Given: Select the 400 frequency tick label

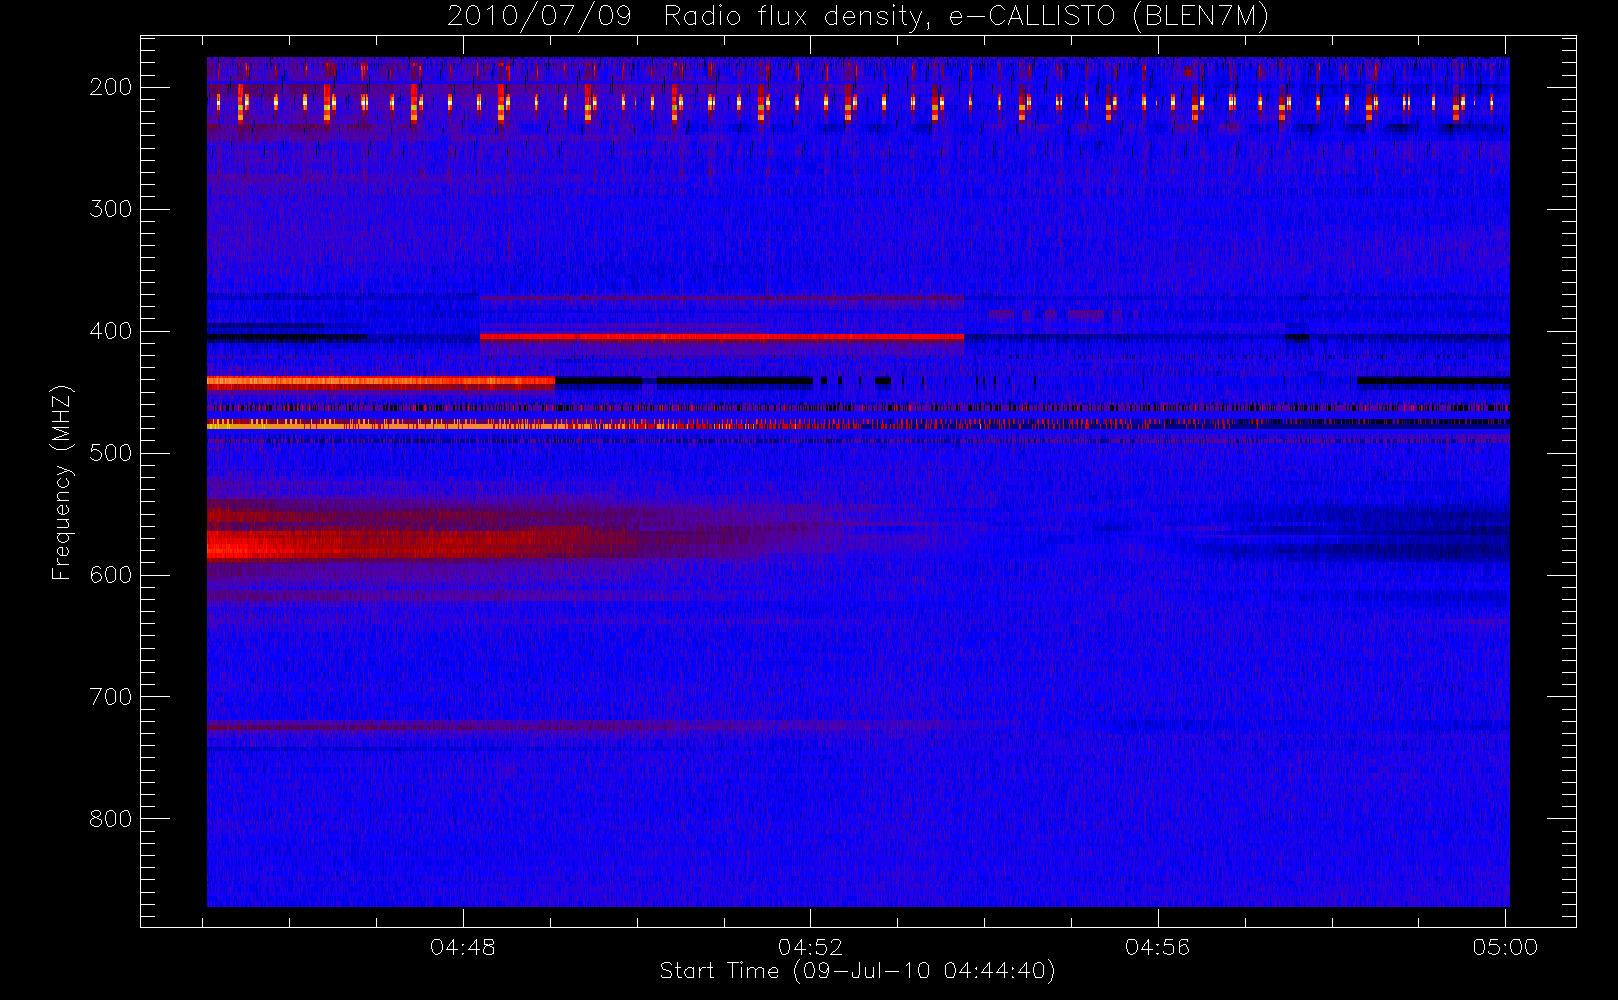Looking at the screenshot, I should 110,331.
